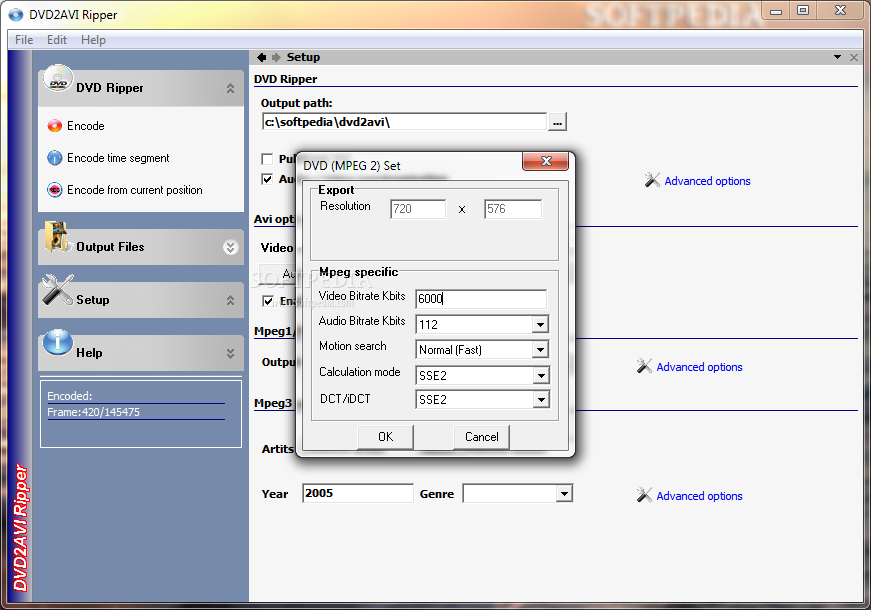
Task: Click the DVD disc icon in DVD Ripper header
Action: coord(58,79)
